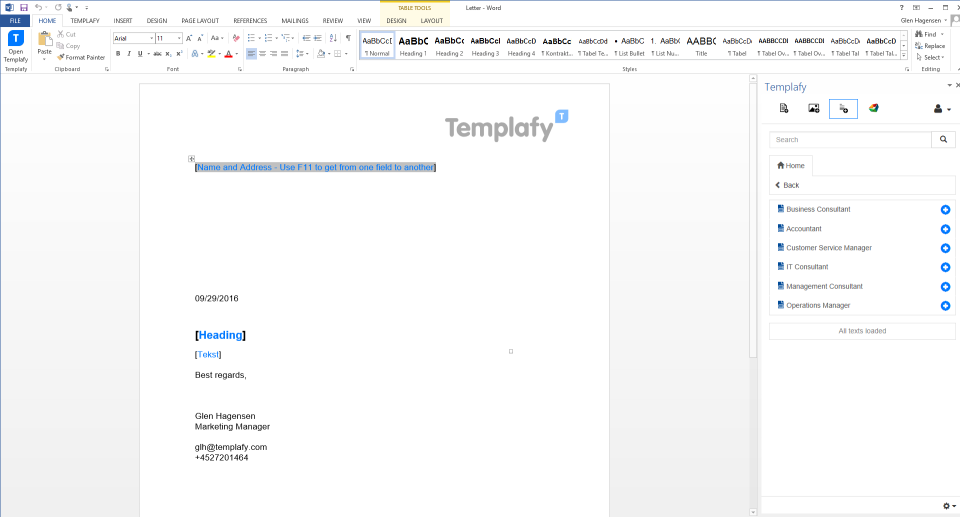Toggle Italic formatting
960x517 pixels.
pos(129,54)
